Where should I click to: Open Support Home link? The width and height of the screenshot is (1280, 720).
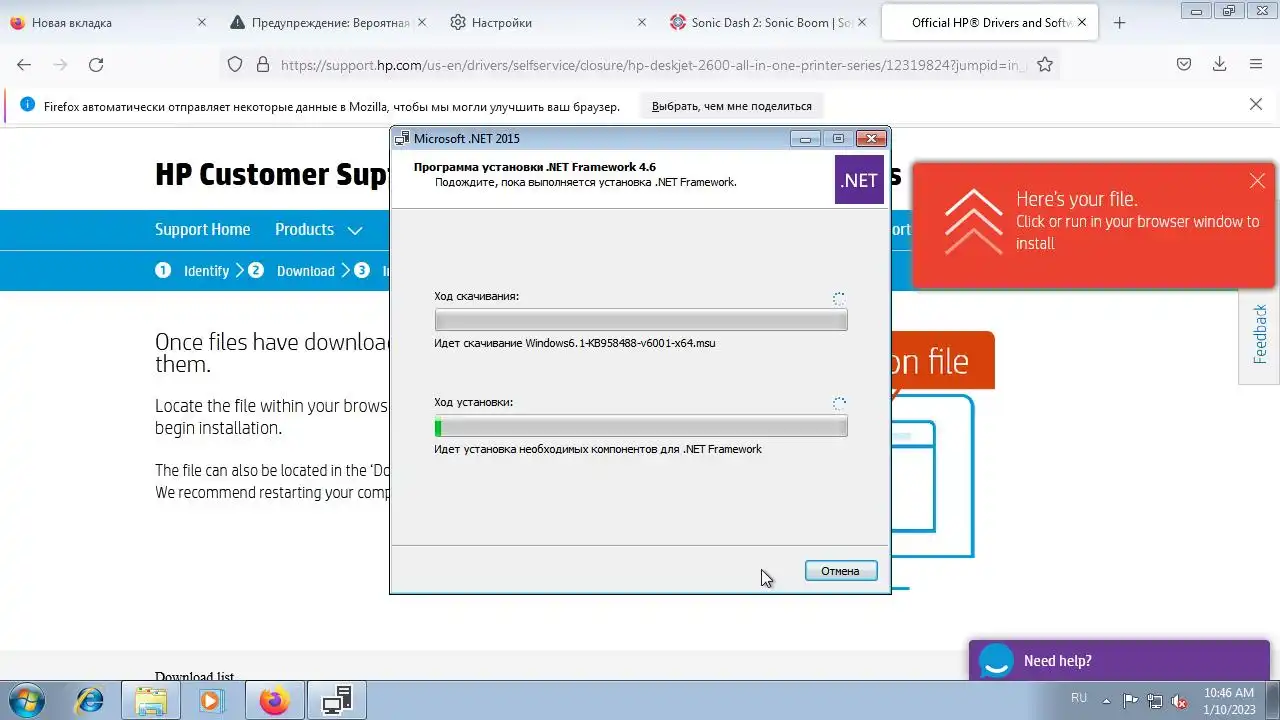click(202, 229)
